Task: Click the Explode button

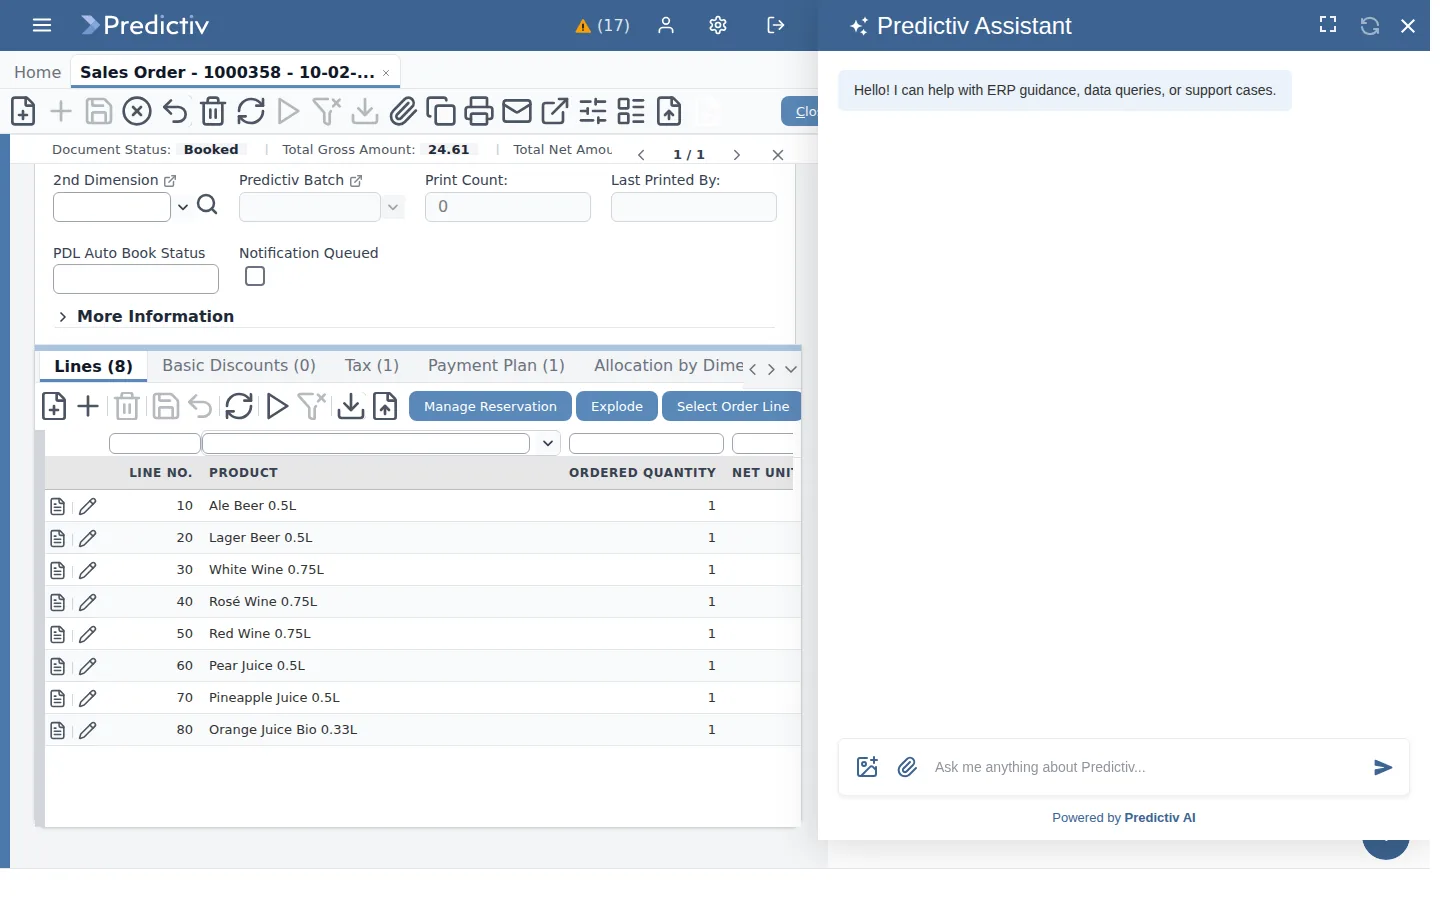Action: pos(617,406)
